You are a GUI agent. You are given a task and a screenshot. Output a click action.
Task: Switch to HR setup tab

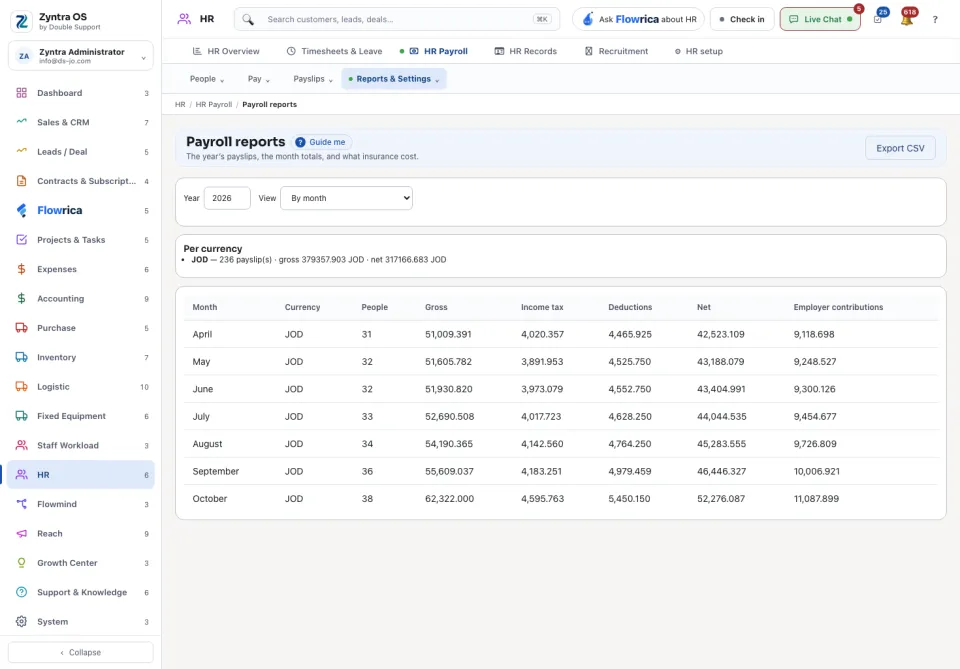[699, 51]
